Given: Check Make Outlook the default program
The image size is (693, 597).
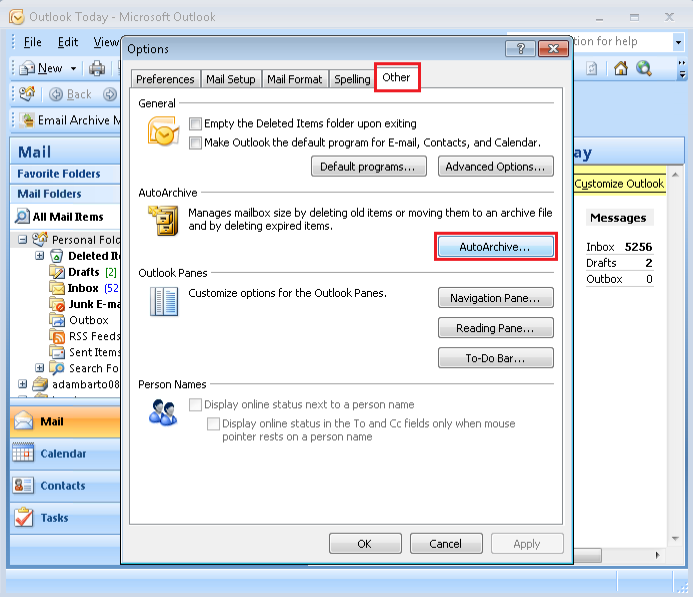Looking at the screenshot, I should pos(195,143).
